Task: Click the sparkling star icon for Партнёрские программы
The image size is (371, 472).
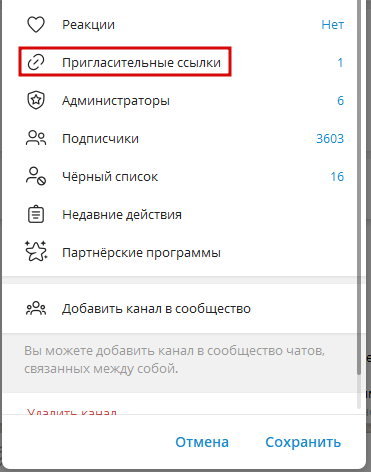Action: click(x=36, y=252)
